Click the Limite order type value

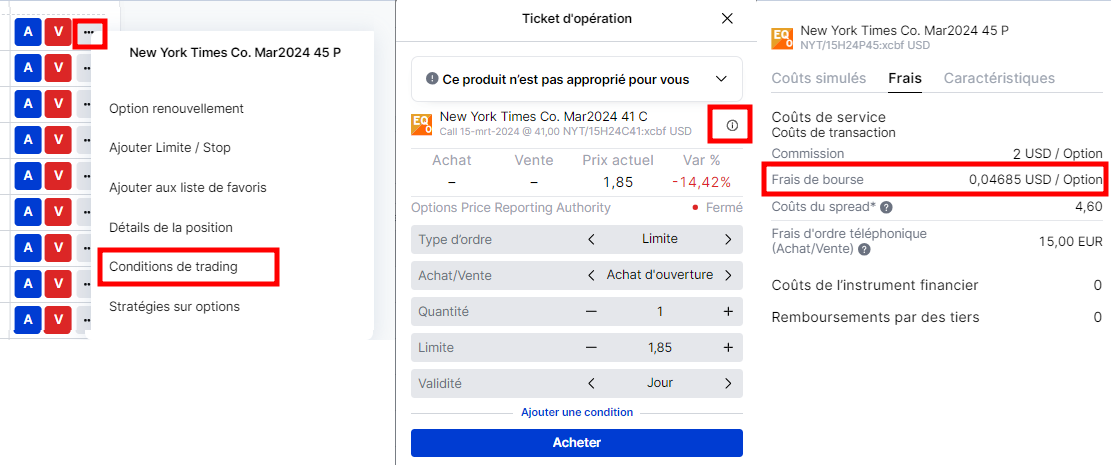660,239
